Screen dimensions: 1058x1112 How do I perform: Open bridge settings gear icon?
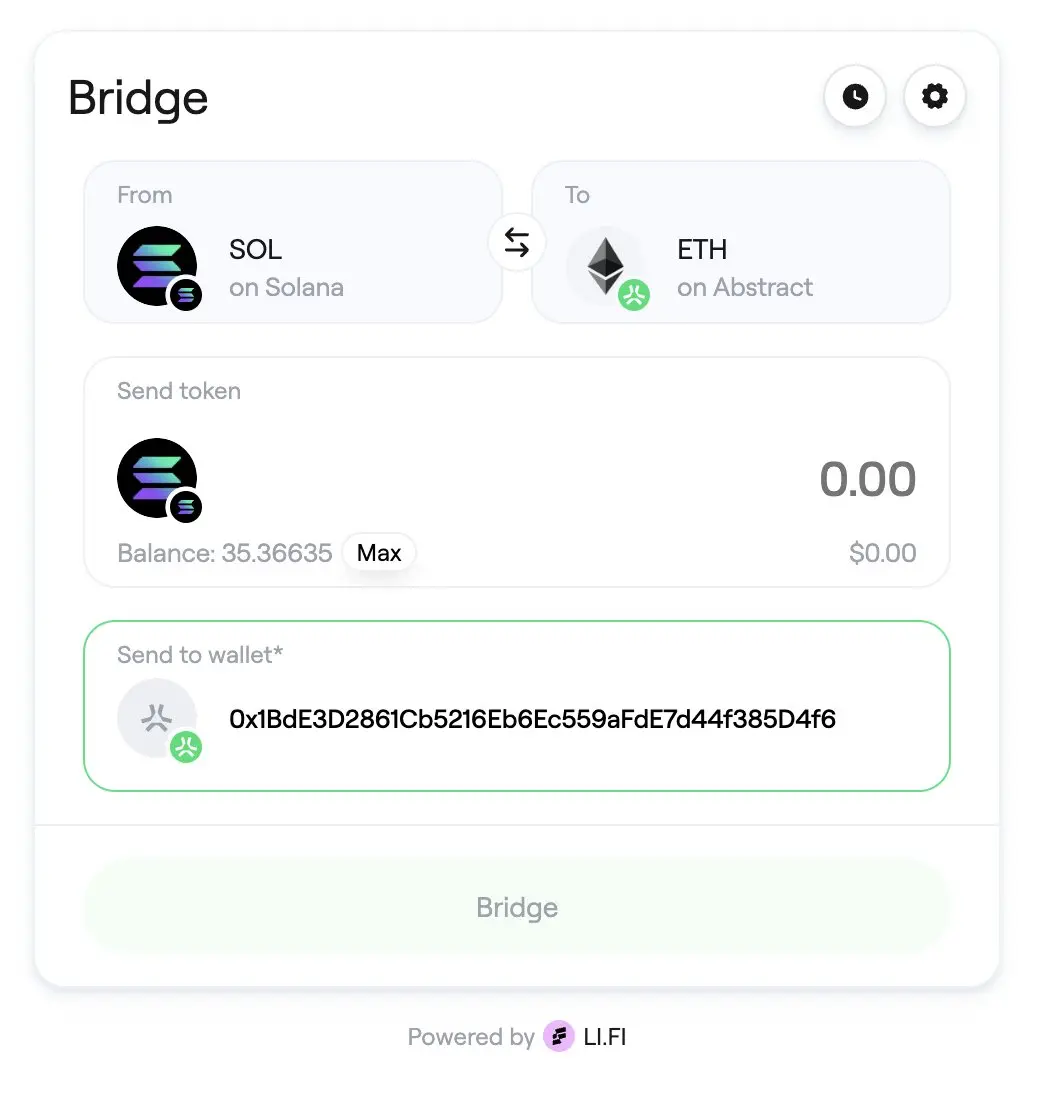pos(935,96)
